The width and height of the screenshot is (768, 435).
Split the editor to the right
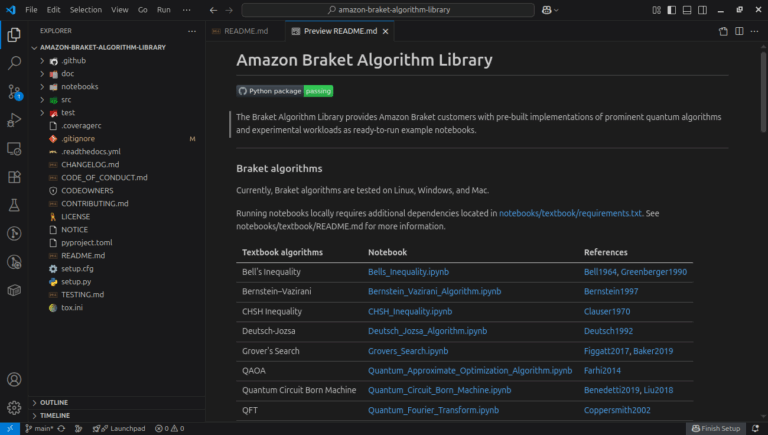[x=739, y=31]
